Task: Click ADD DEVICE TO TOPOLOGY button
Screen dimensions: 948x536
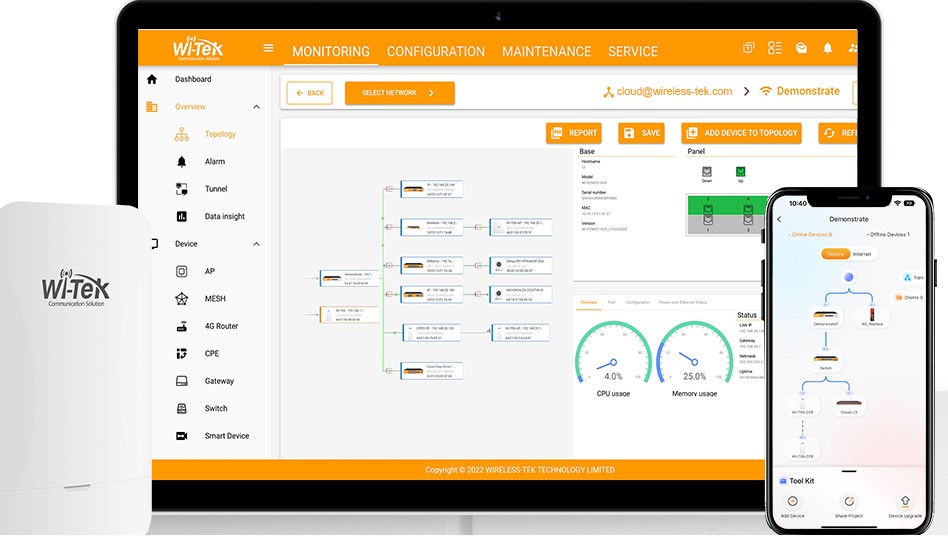Action: (742, 133)
